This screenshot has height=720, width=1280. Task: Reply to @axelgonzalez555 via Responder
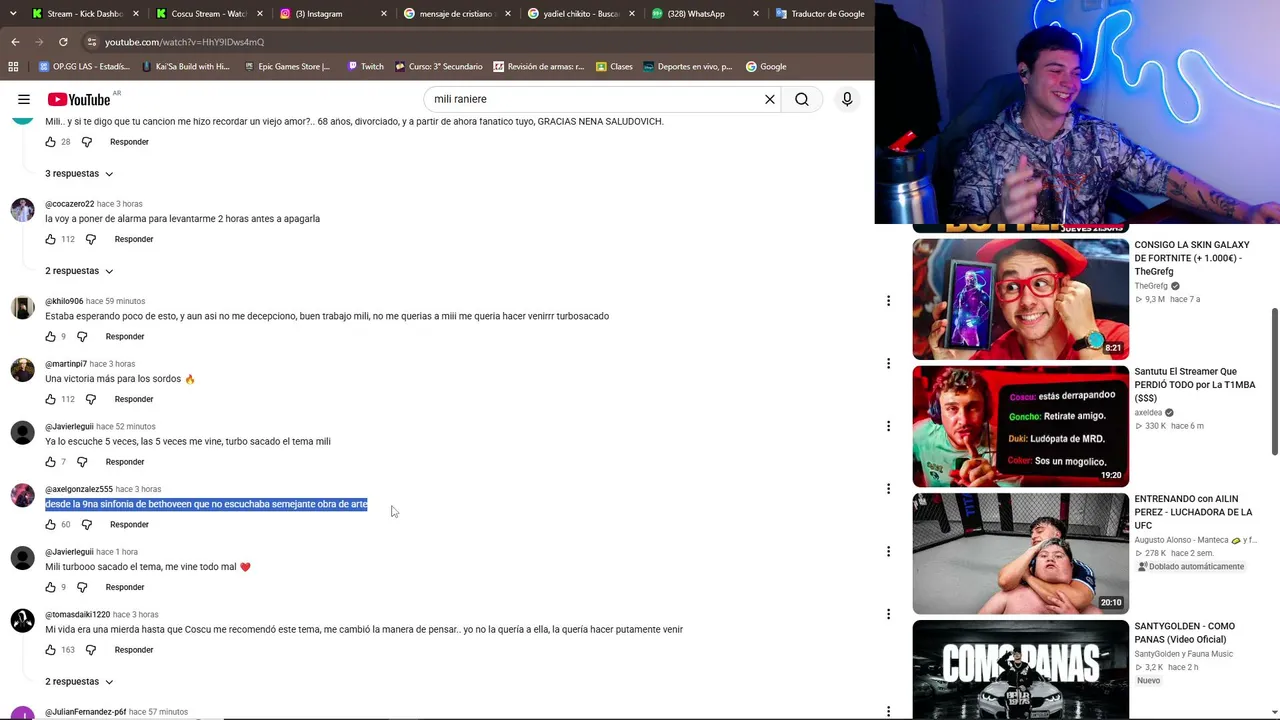click(x=129, y=524)
